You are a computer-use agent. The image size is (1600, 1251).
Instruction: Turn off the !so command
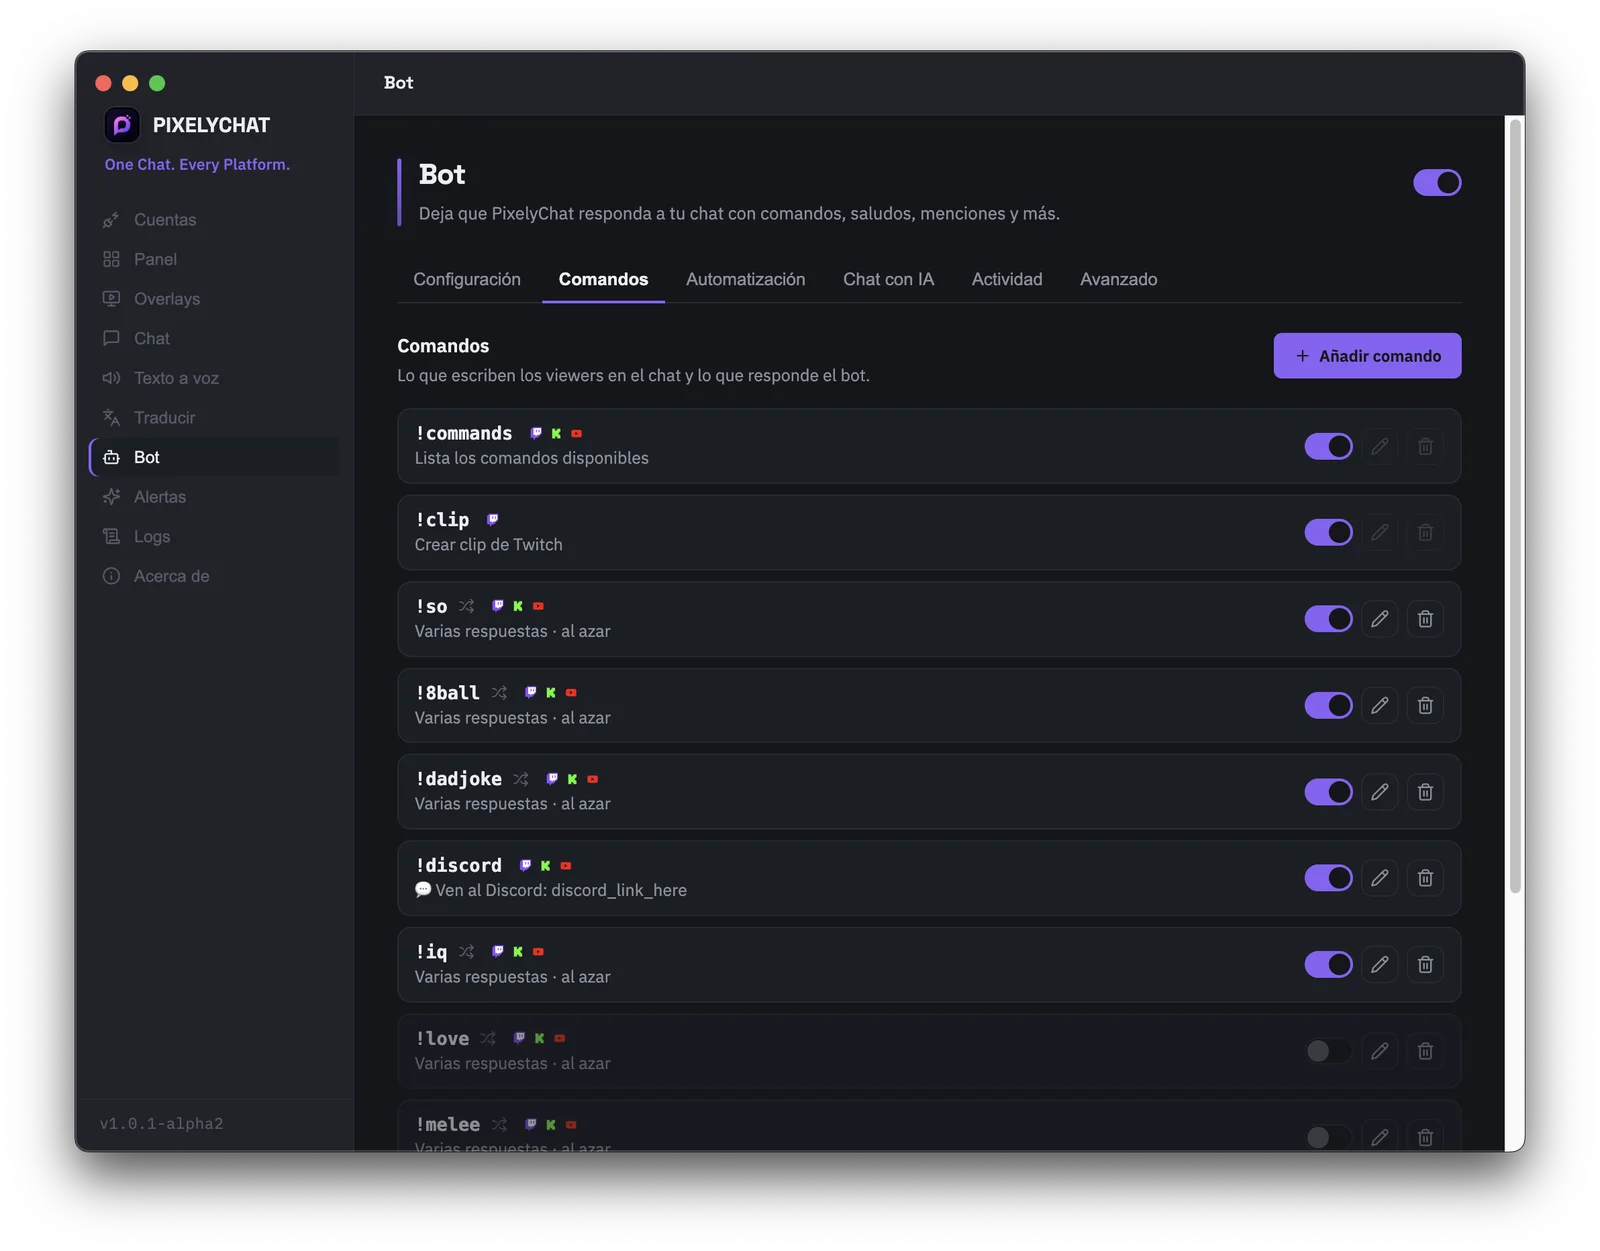pyautogui.click(x=1328, y=619)
